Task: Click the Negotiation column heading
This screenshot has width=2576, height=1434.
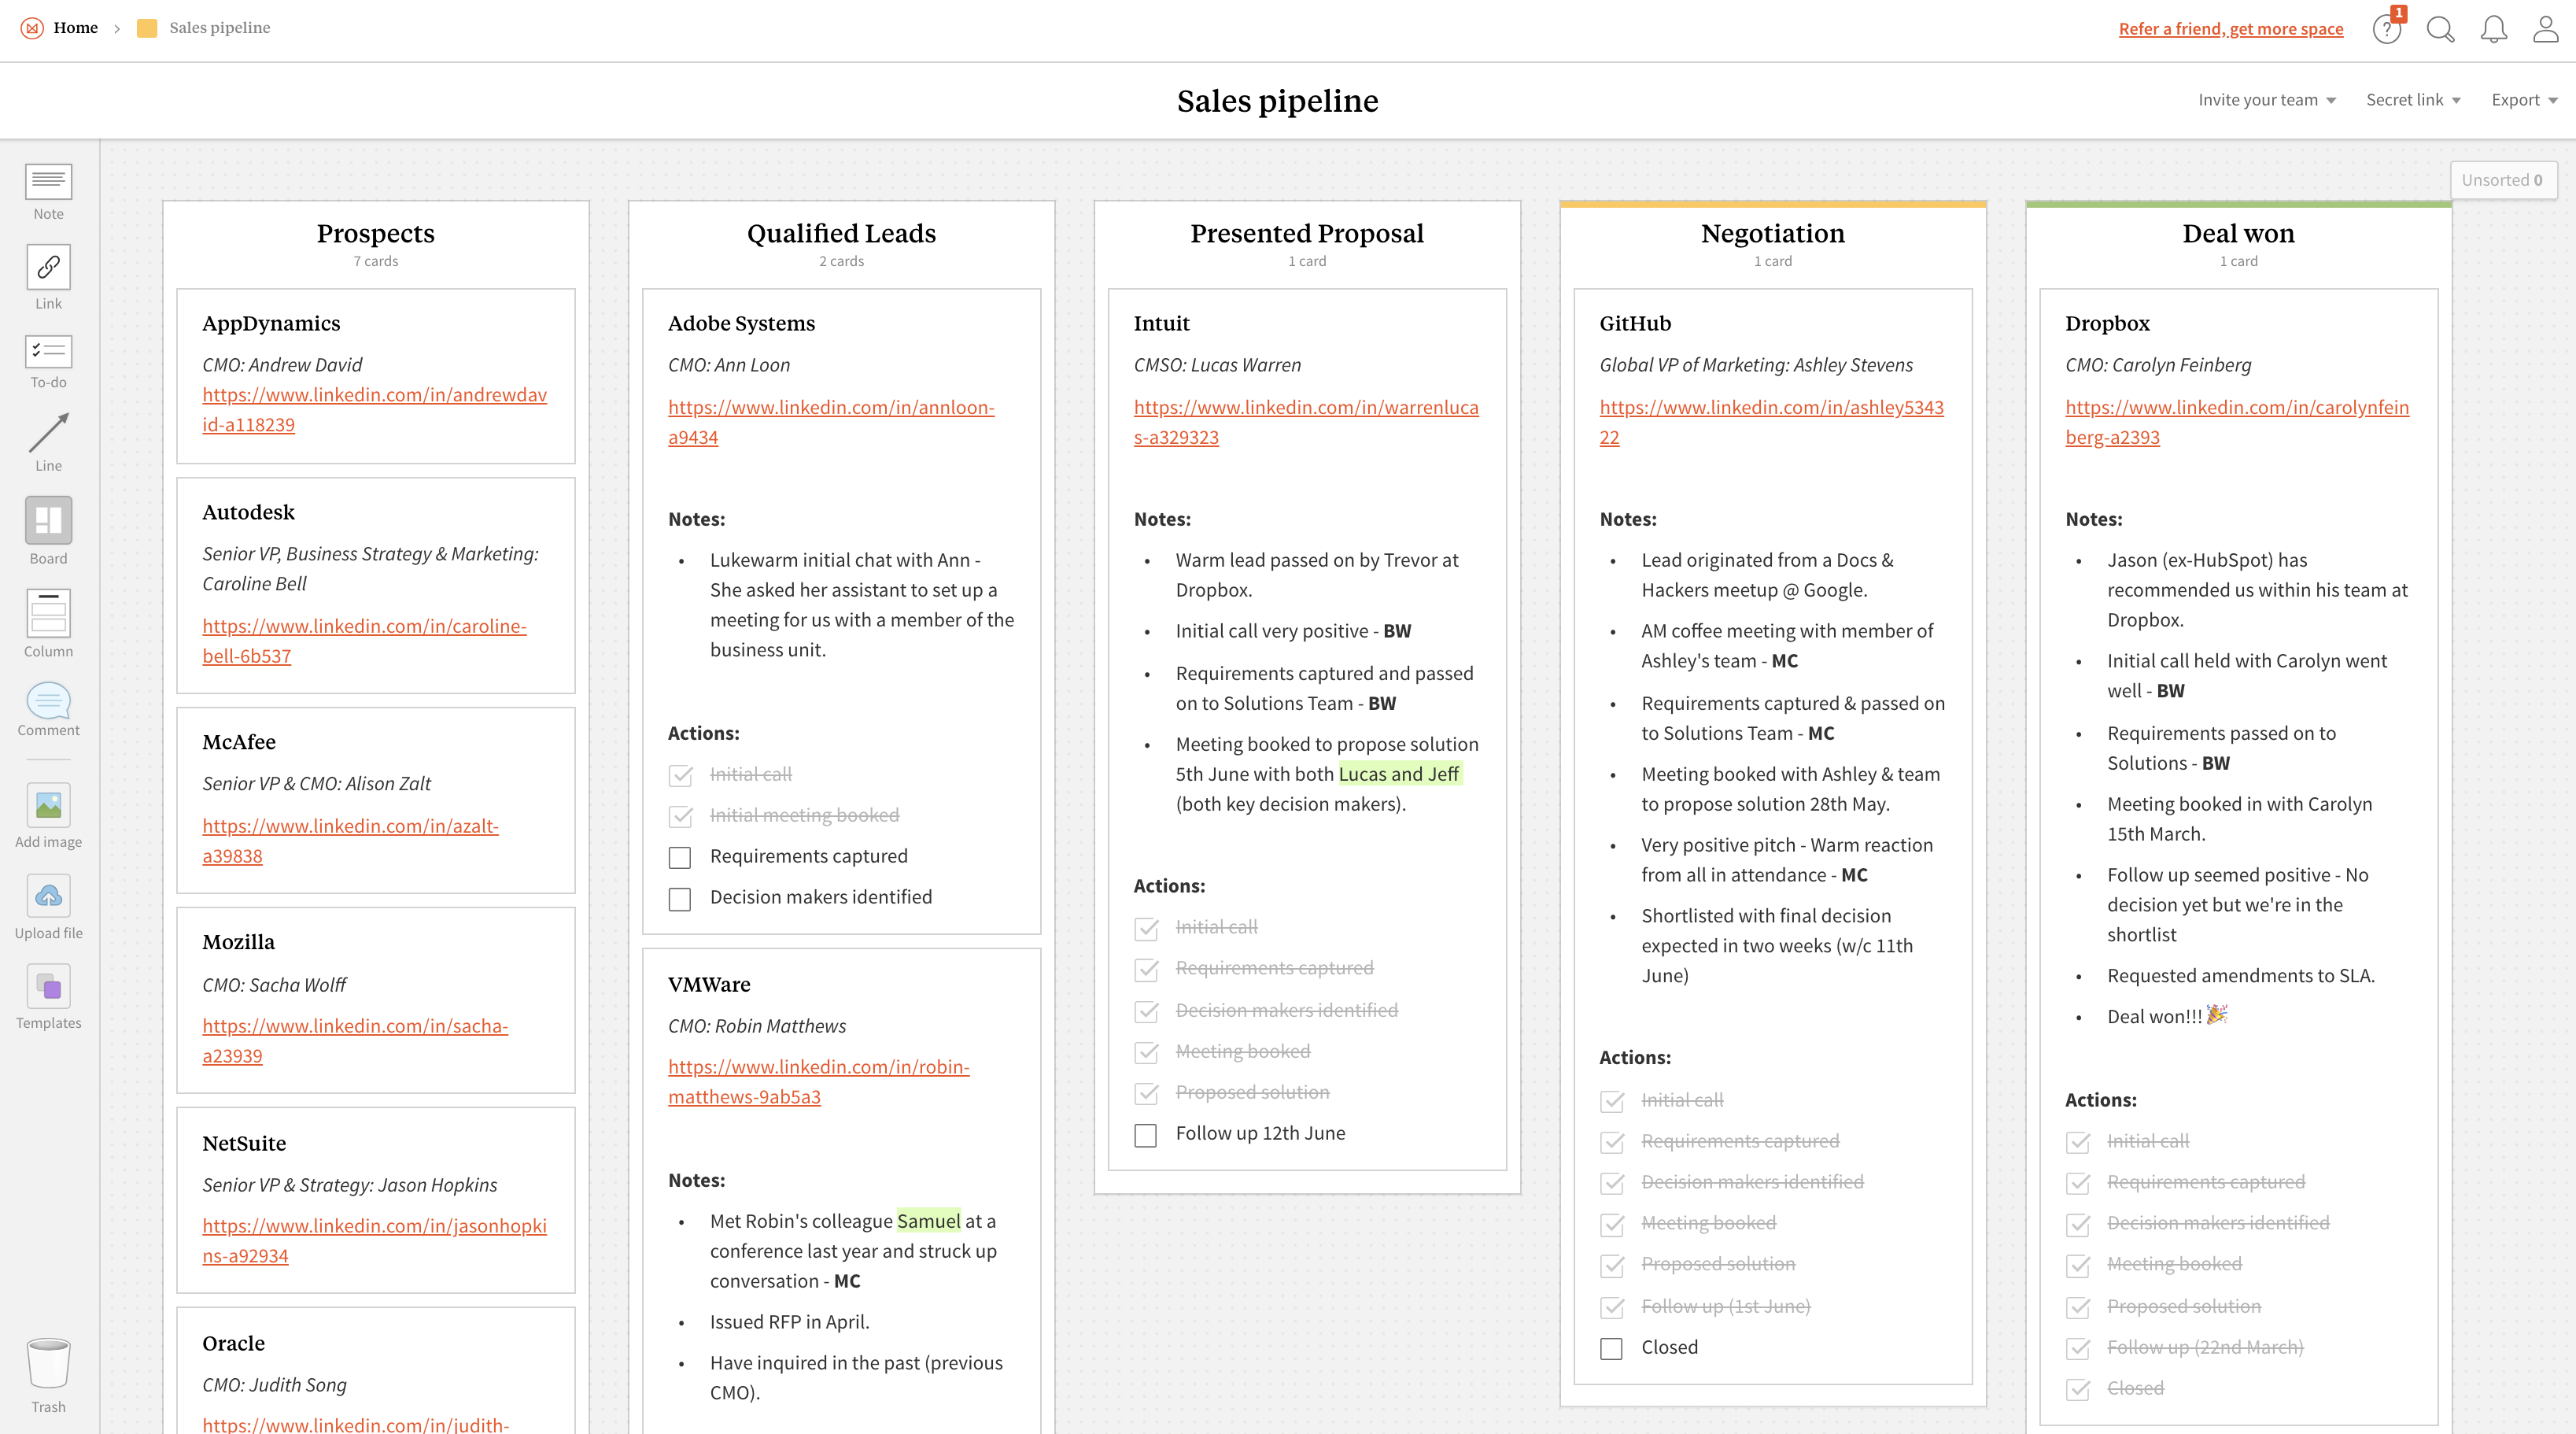Action: click(1772, 233)
